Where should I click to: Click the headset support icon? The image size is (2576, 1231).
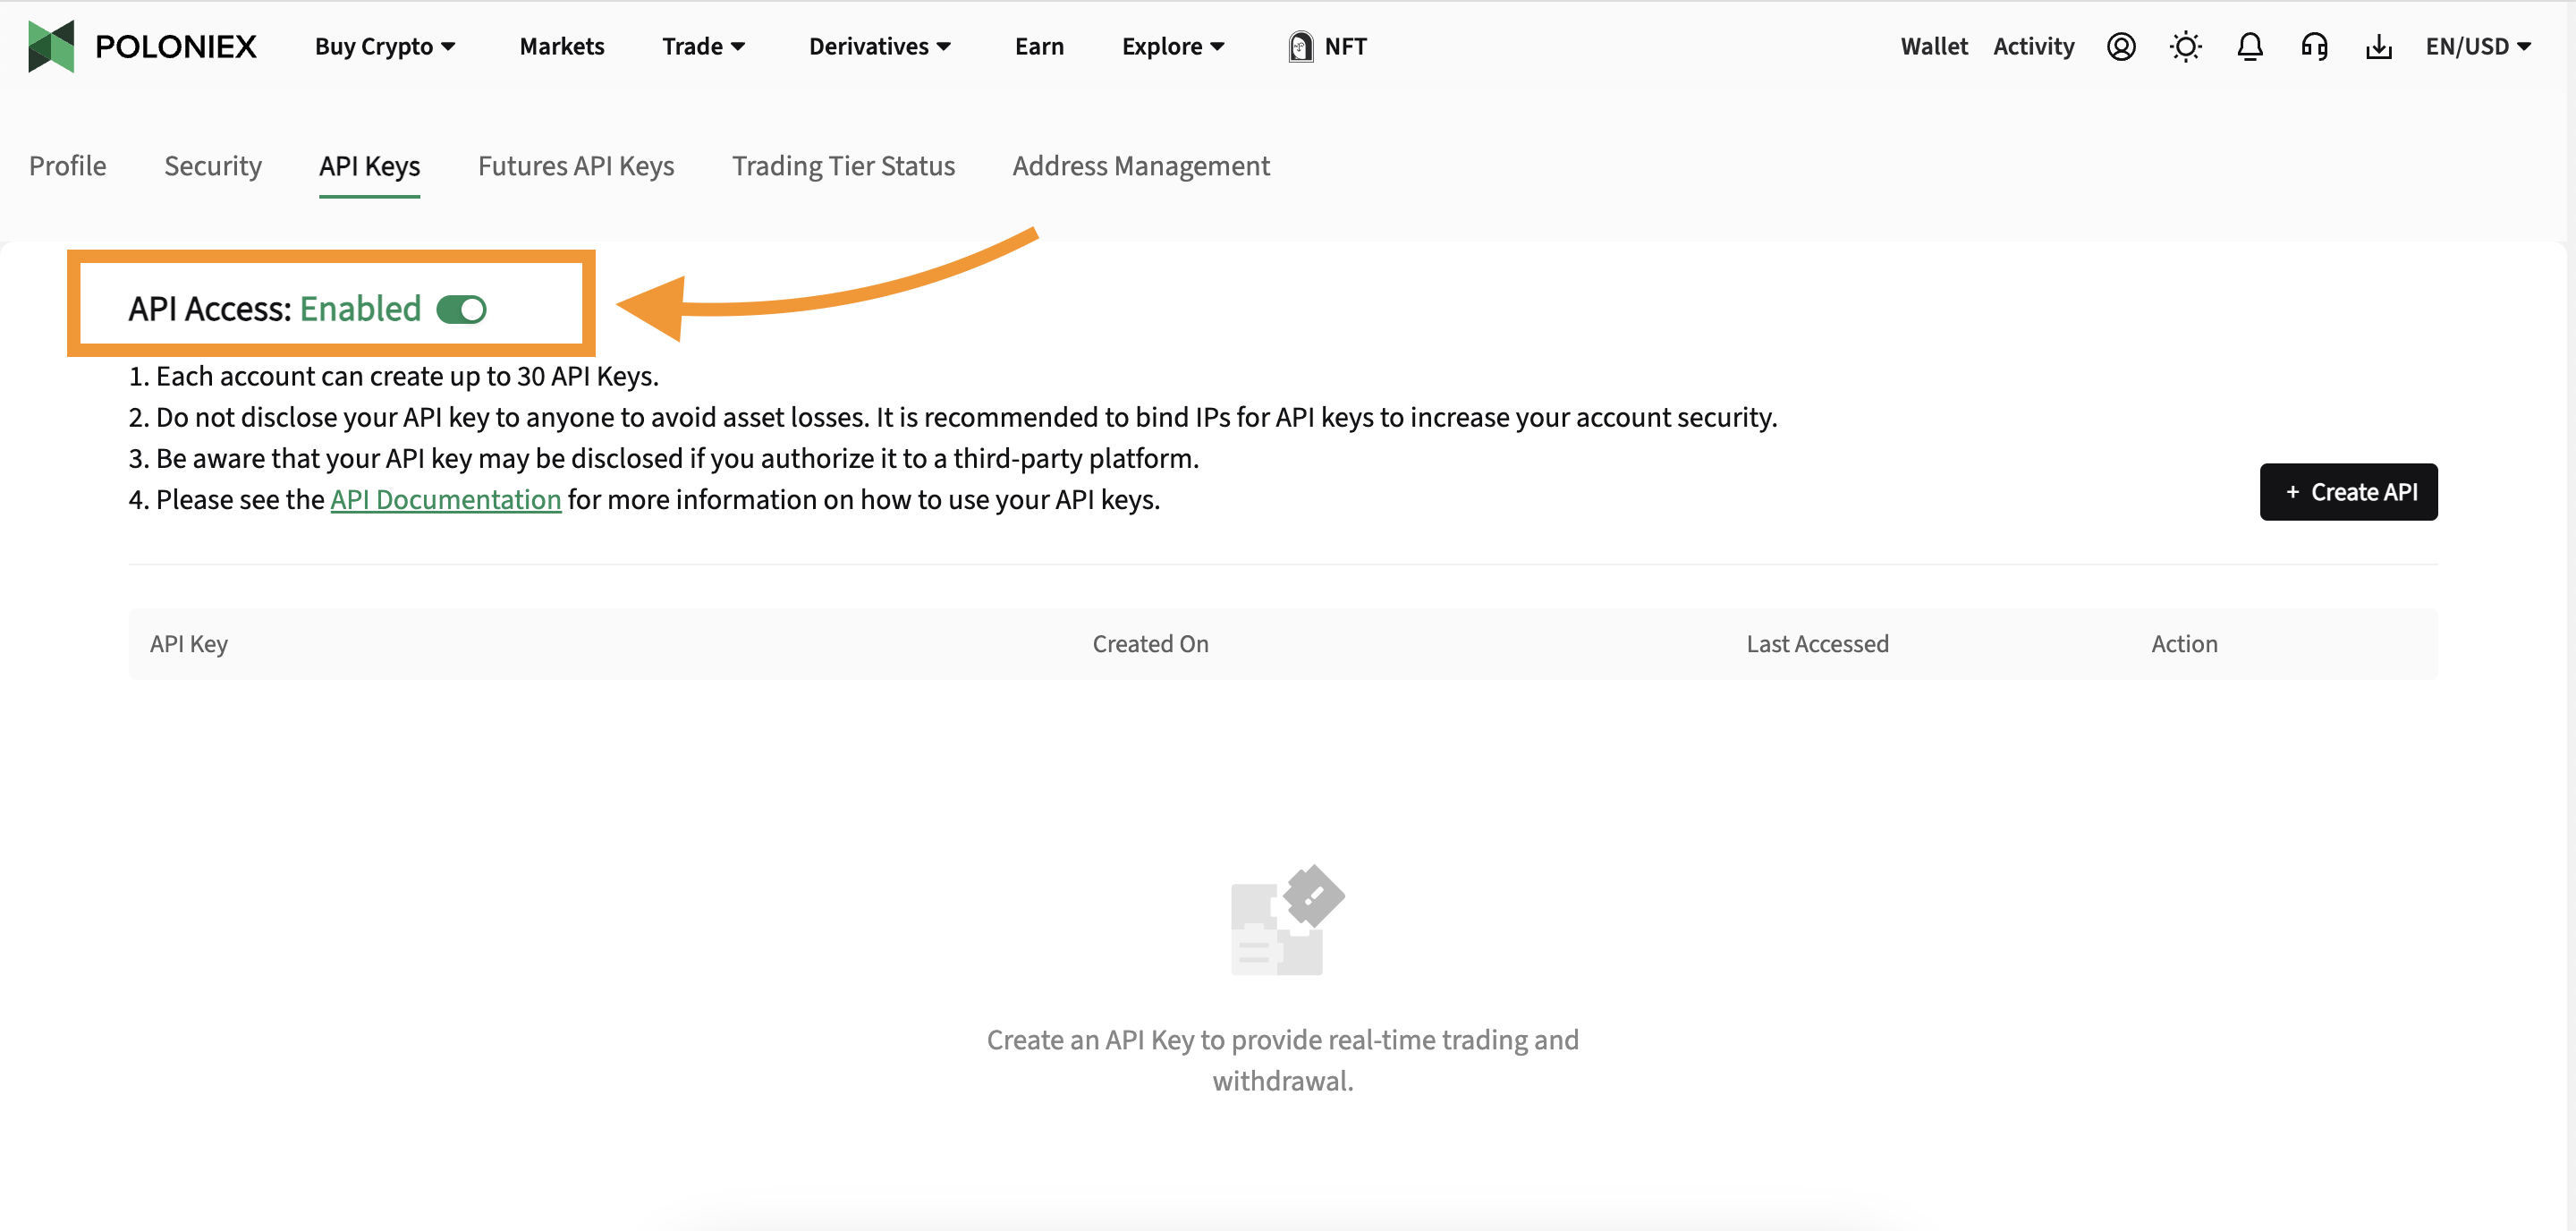(x=2314, y=46)
